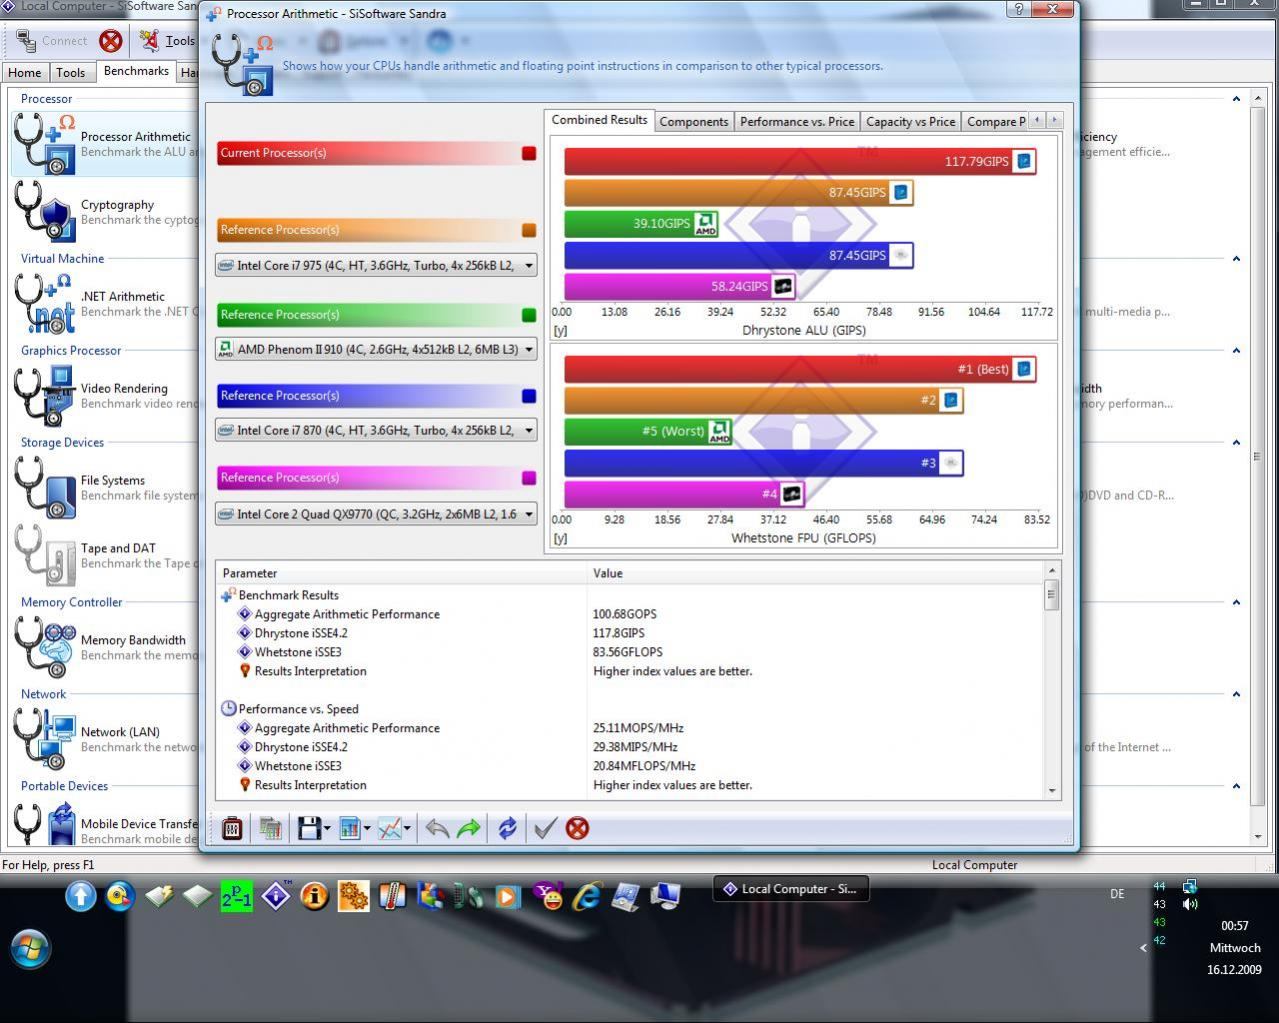
Task: Launch Prime95 green taskbar icon
Action: pos(237,896)
